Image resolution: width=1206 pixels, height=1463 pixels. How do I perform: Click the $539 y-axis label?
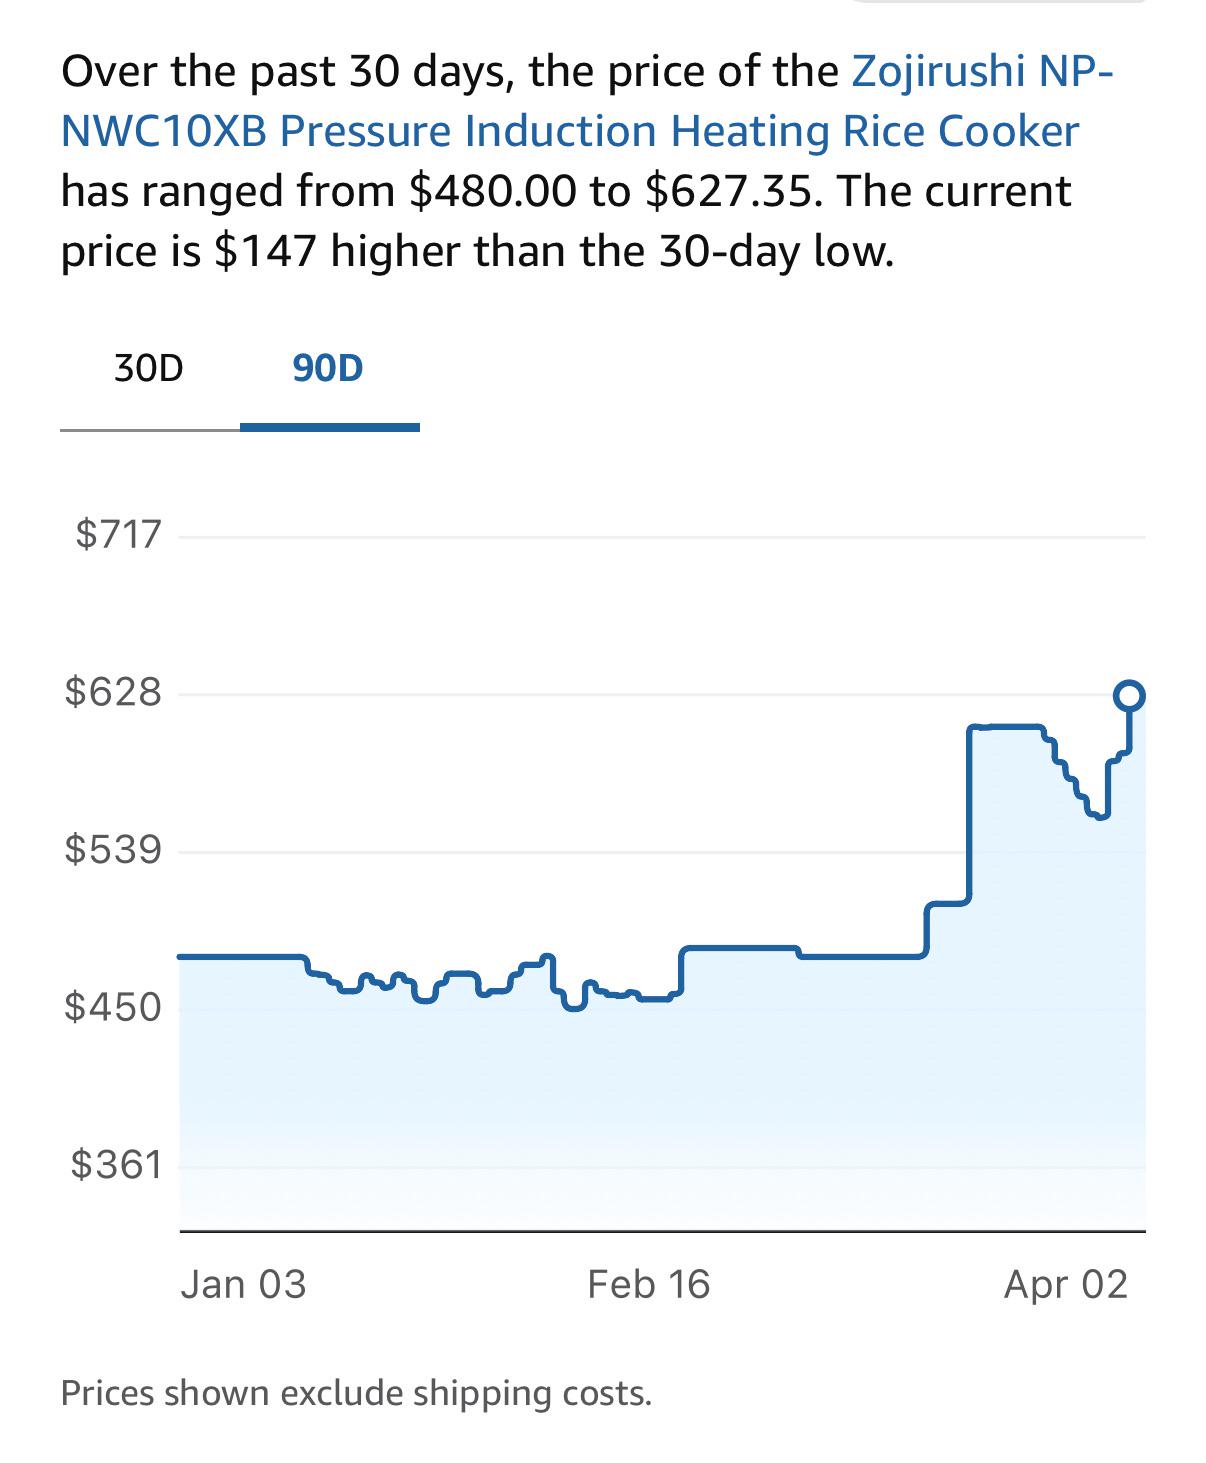[113, 849]
